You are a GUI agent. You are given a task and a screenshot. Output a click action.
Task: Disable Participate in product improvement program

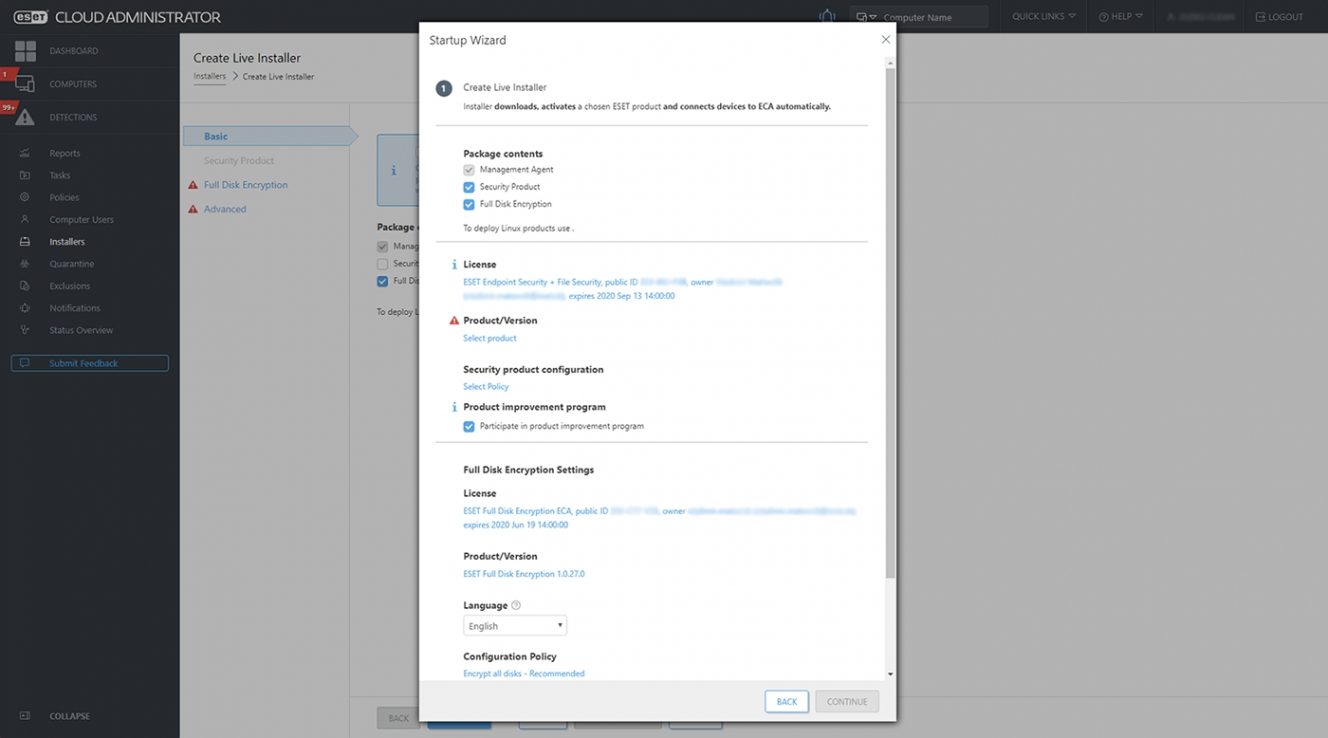click(x=469, y=426)
